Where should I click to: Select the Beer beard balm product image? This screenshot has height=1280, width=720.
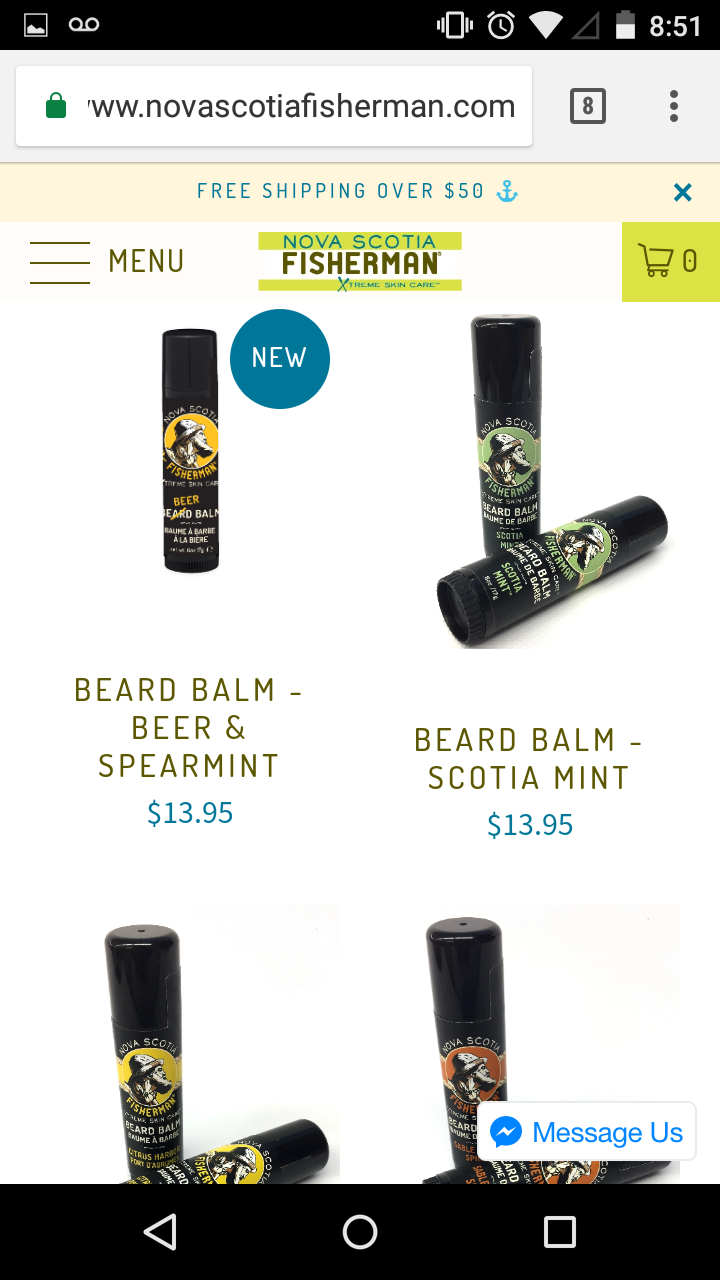190,450
